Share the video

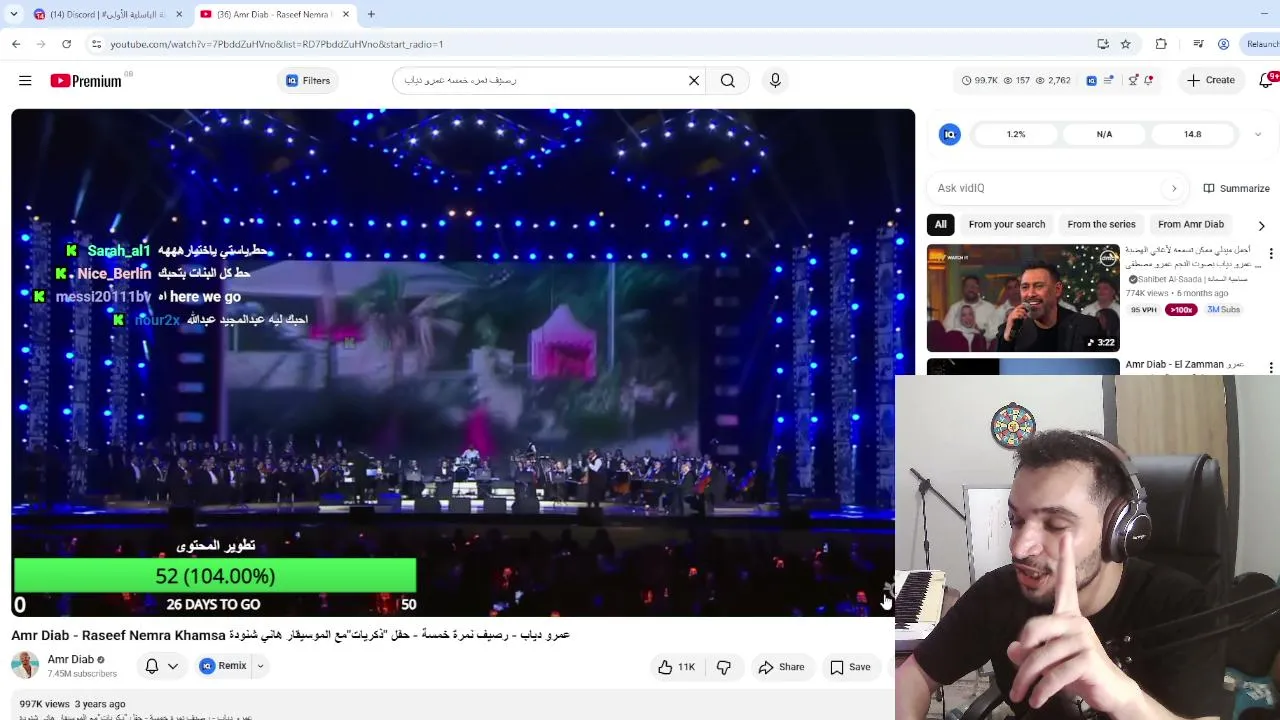[x=781, y=667]
